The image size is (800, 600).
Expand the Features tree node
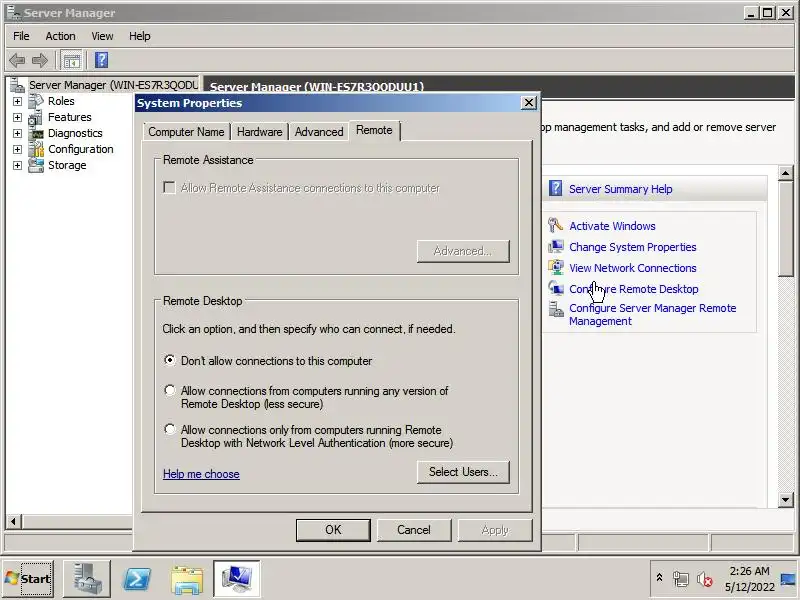click(x=17, y=117)
